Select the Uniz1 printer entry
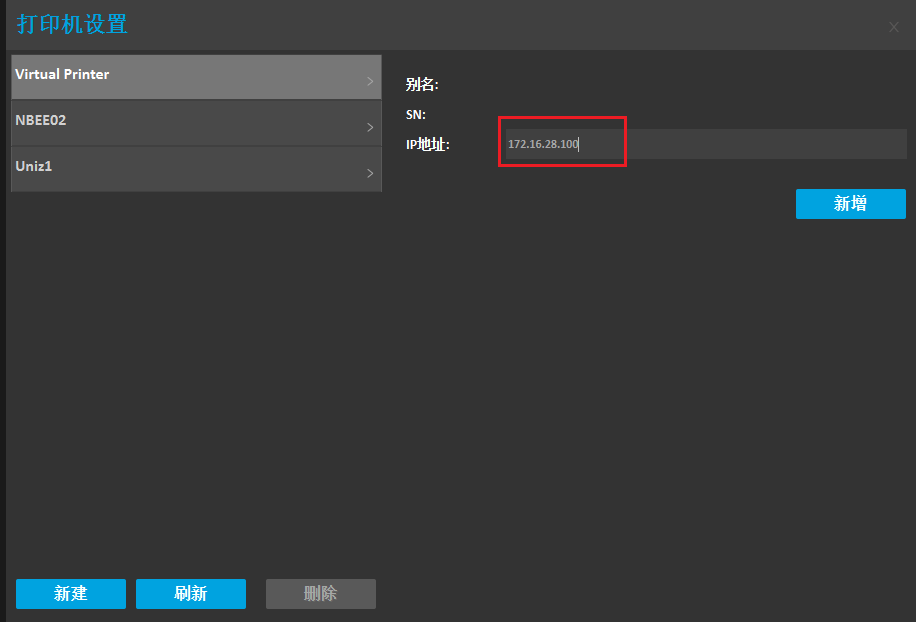This screenshot has width=916, height=622. point(196,169)
